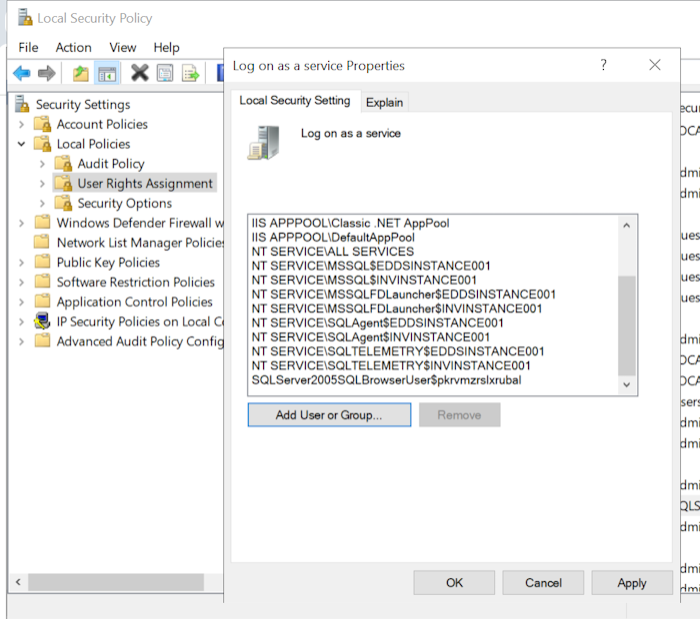700x619 pixels.
Task: Click the Security Settings root icon
Action: pos(22,104)
